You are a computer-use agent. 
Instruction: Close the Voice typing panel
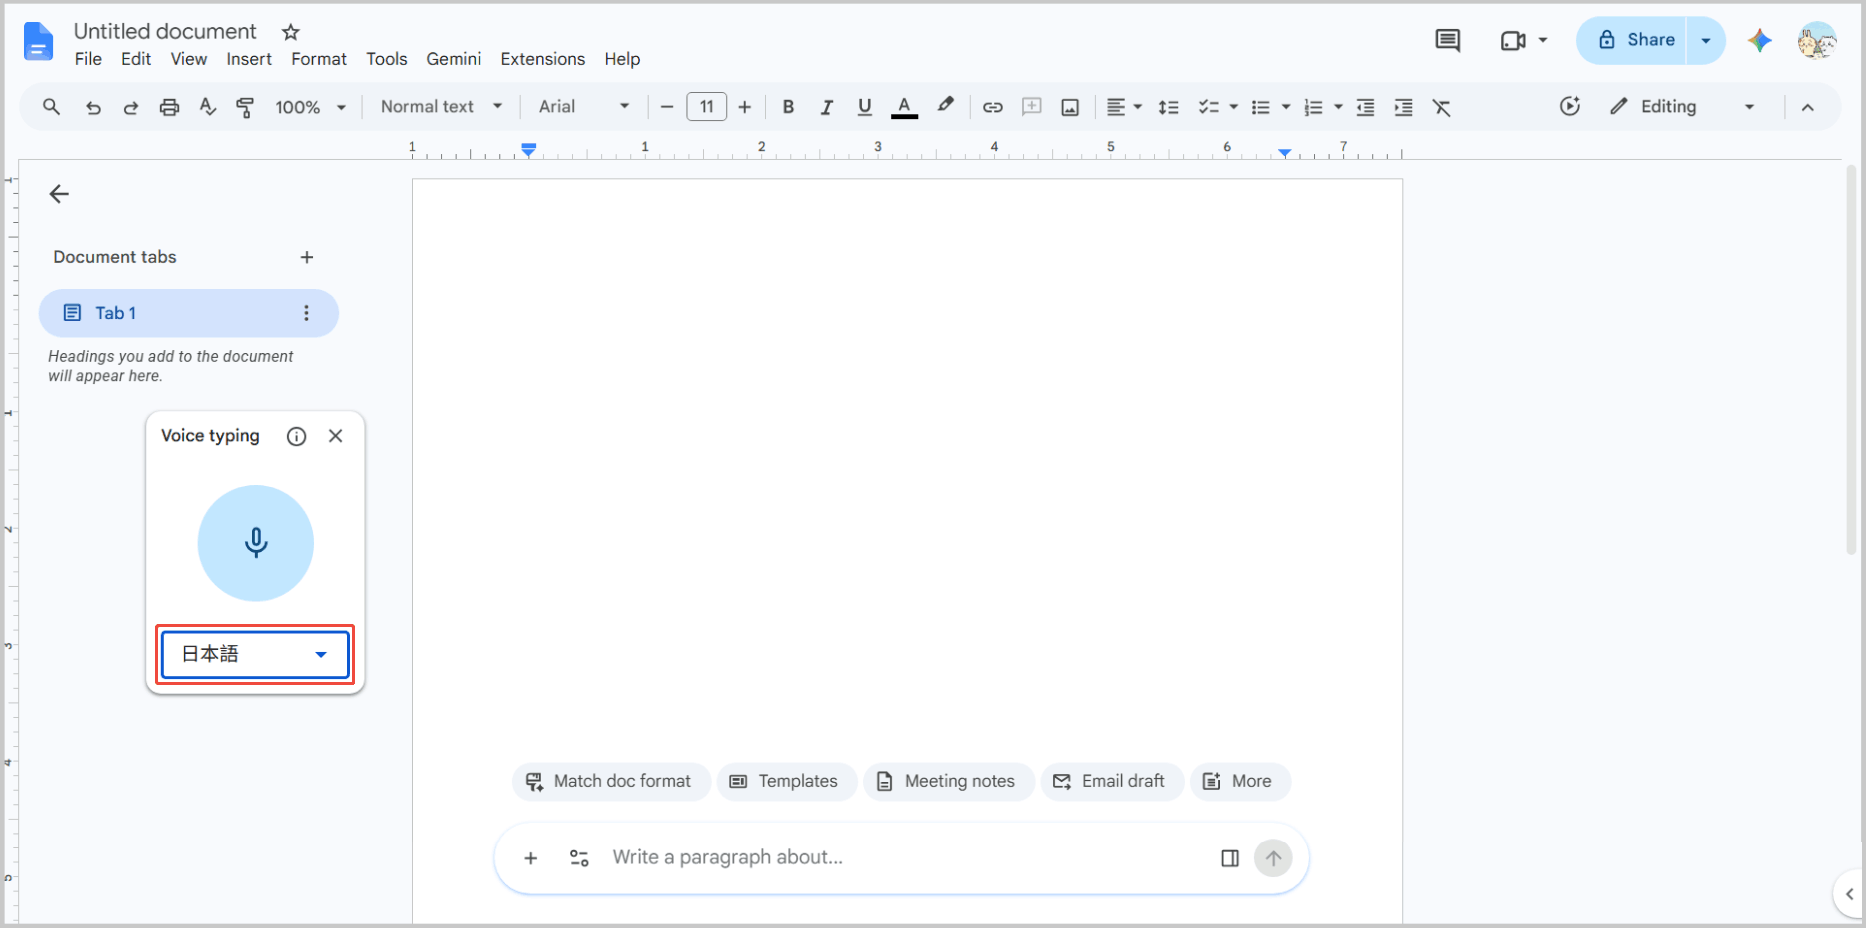pos(336,436)
